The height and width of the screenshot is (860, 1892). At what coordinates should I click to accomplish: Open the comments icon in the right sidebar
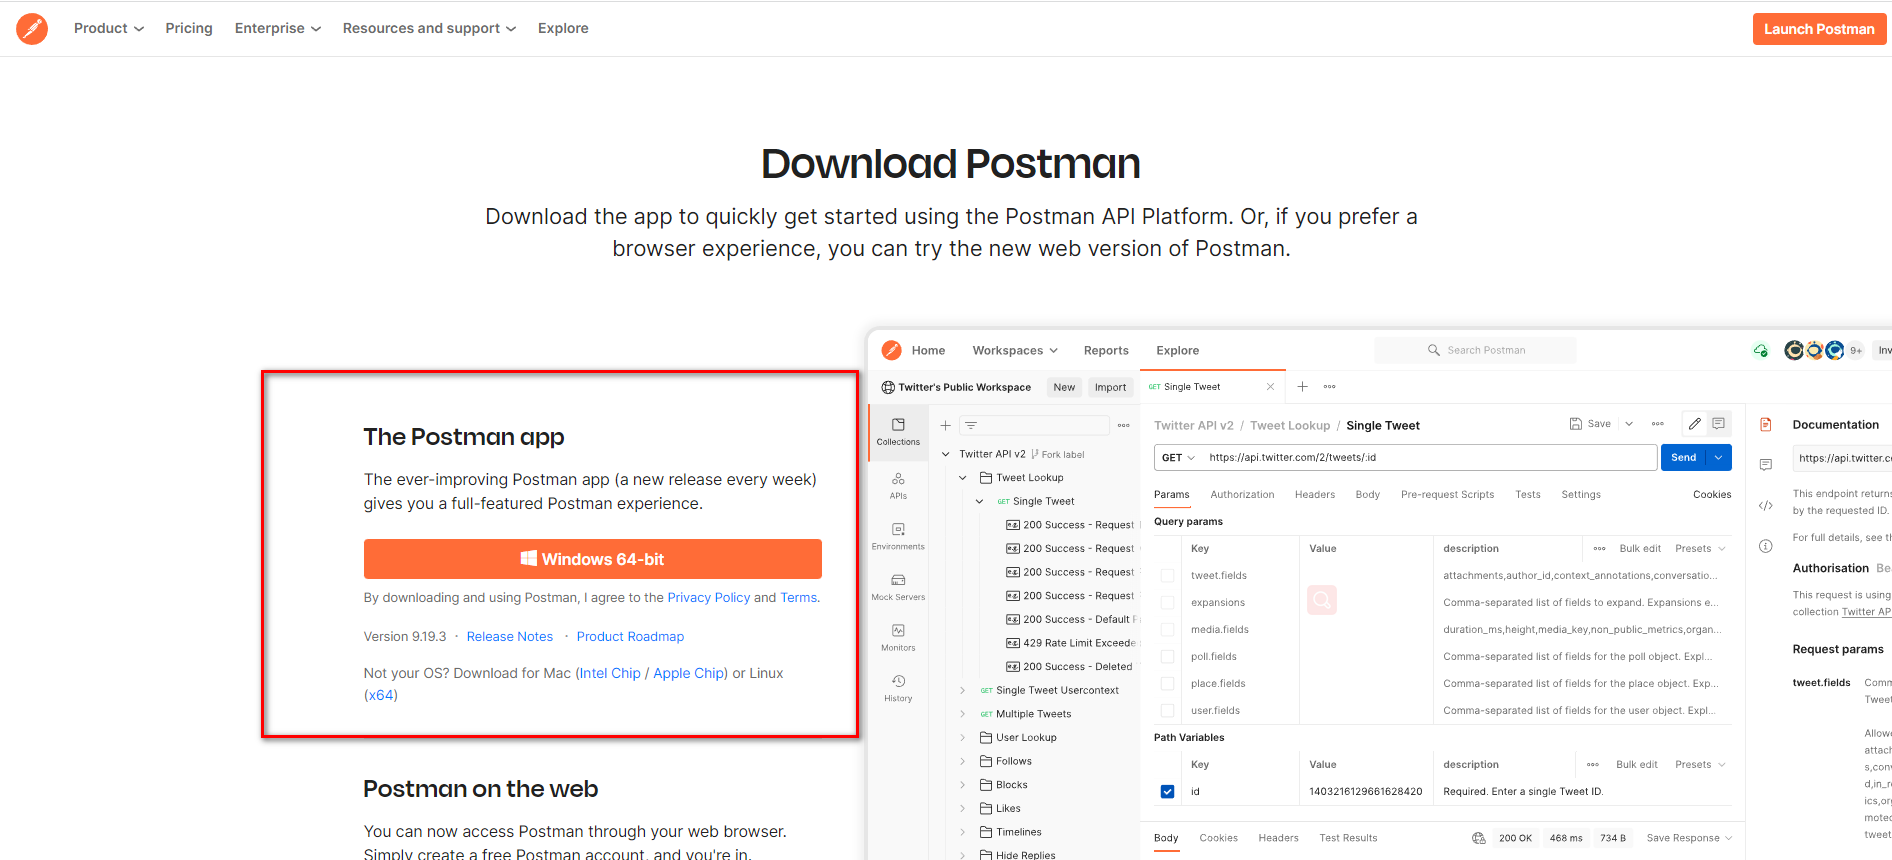pyautogui.click(x=1766, y=465)
